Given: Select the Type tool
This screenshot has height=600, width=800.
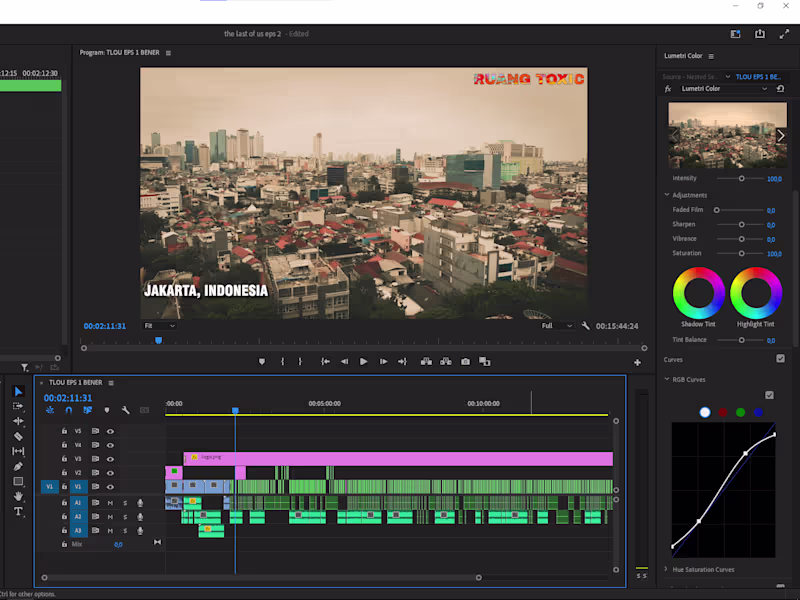Looking at the screenshot, I should 18,511.
